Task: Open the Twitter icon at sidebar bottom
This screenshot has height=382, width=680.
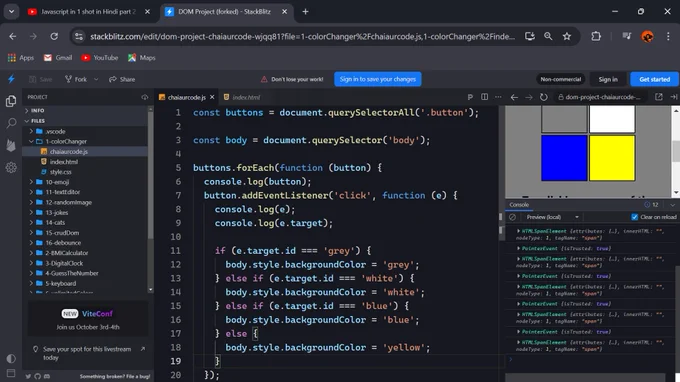Action: (x=28, y=376)
